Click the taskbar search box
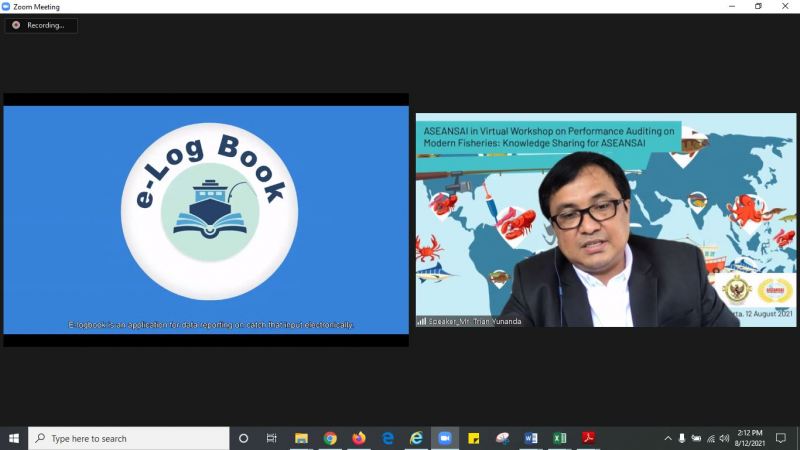The width and height of the screenshot is (800, 450). (x=128, y=438)
